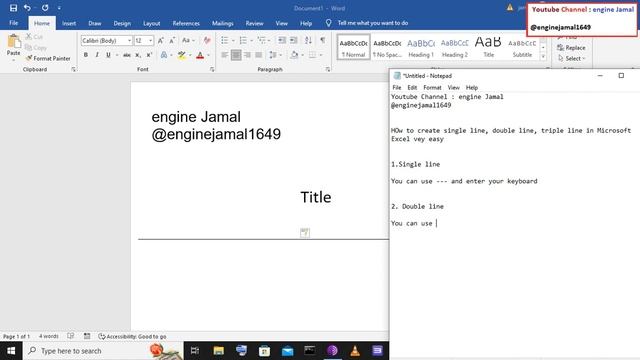Switch to the Layout ribbon tab
The image size is (640, 360).
151,23
